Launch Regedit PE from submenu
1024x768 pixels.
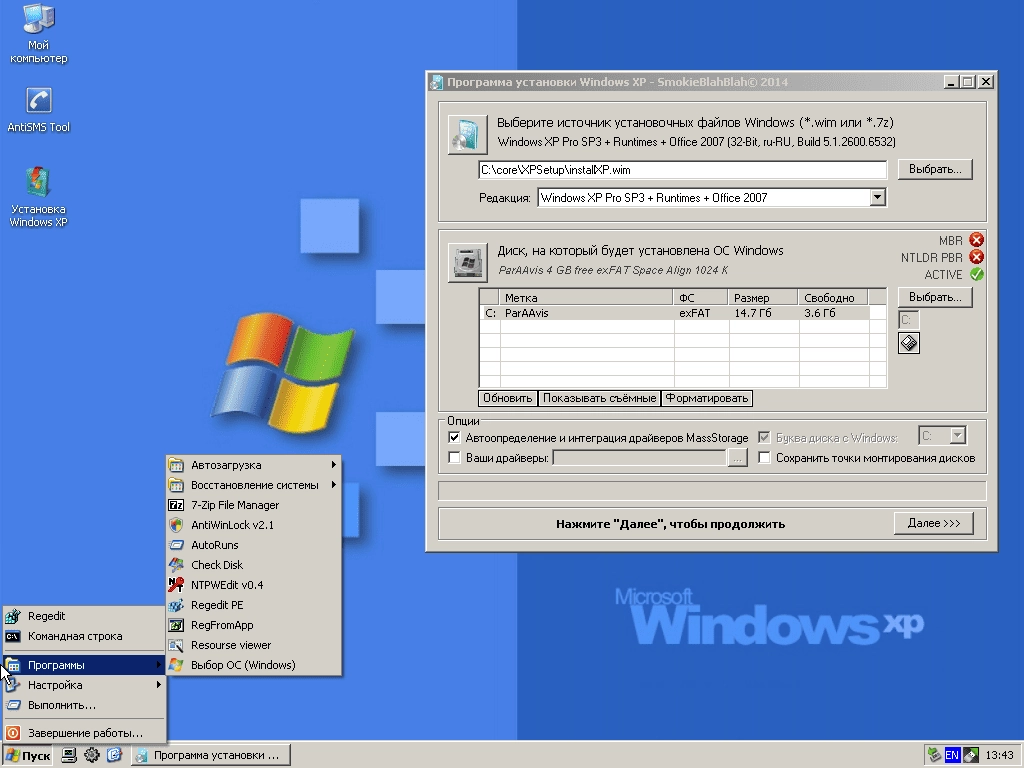coord(254,605)
